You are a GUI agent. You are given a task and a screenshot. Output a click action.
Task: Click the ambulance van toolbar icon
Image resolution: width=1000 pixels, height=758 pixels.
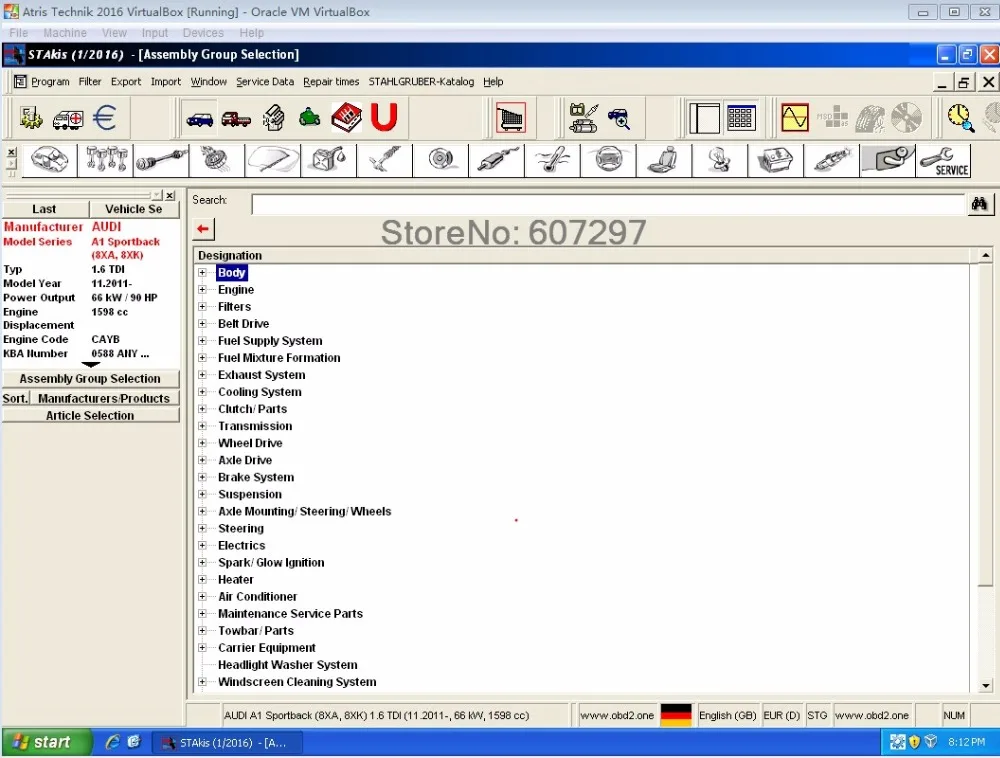68,119
